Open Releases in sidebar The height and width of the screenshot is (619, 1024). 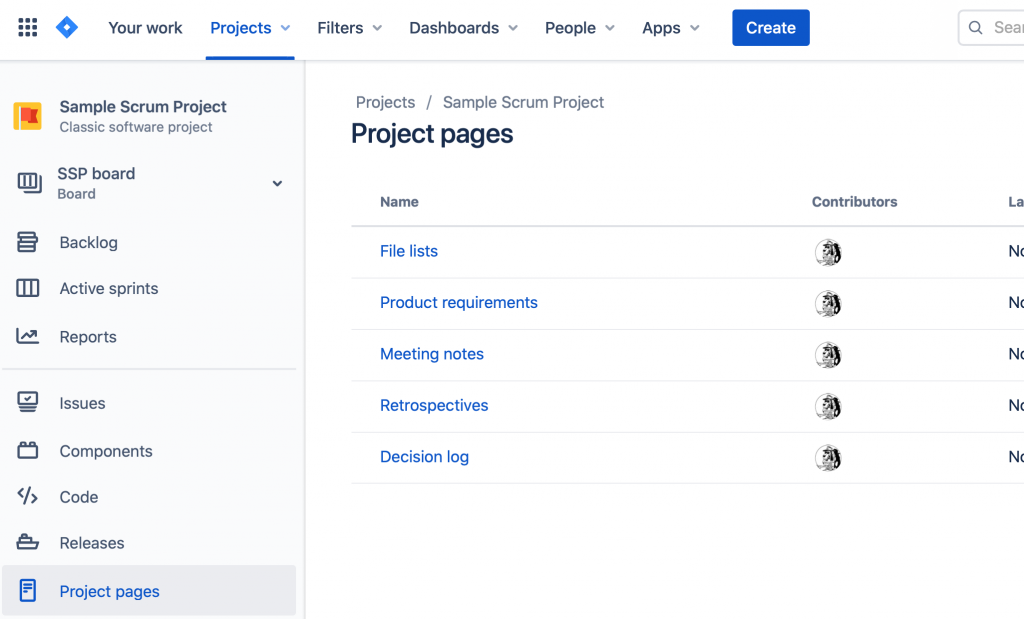(x=149, y=543)
